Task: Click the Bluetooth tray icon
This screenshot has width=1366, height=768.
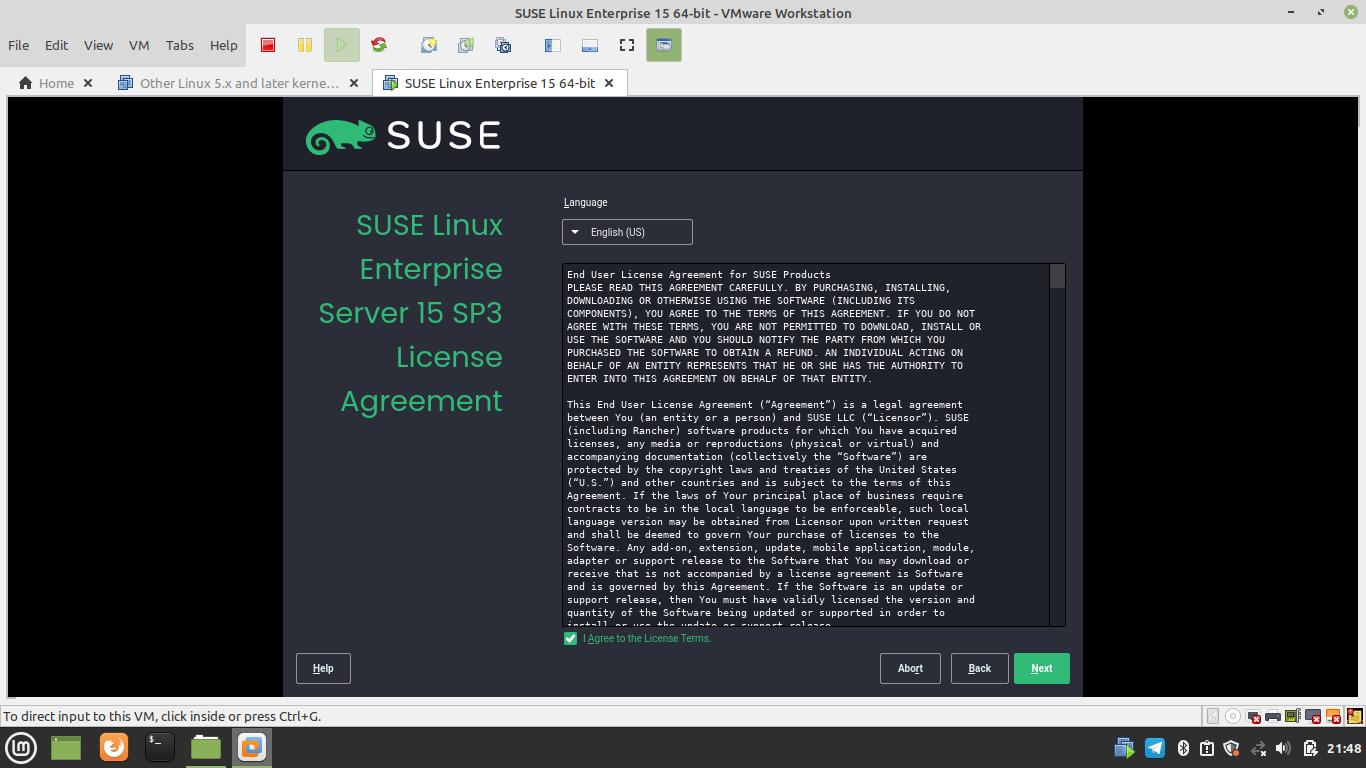Action: [1182, 747]
